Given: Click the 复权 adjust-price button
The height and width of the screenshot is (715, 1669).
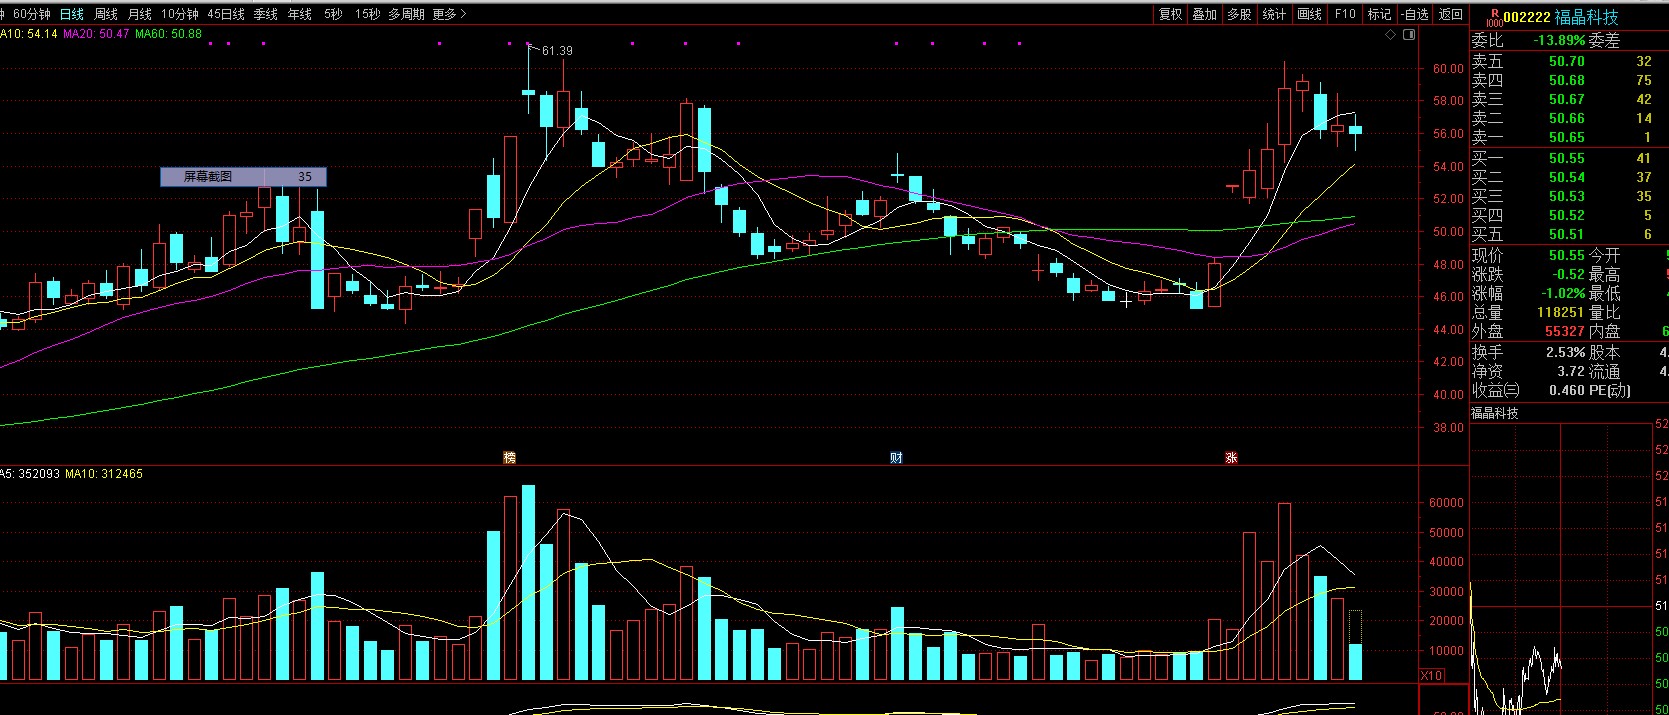Looking at the screenshot, I should 1170,14.
